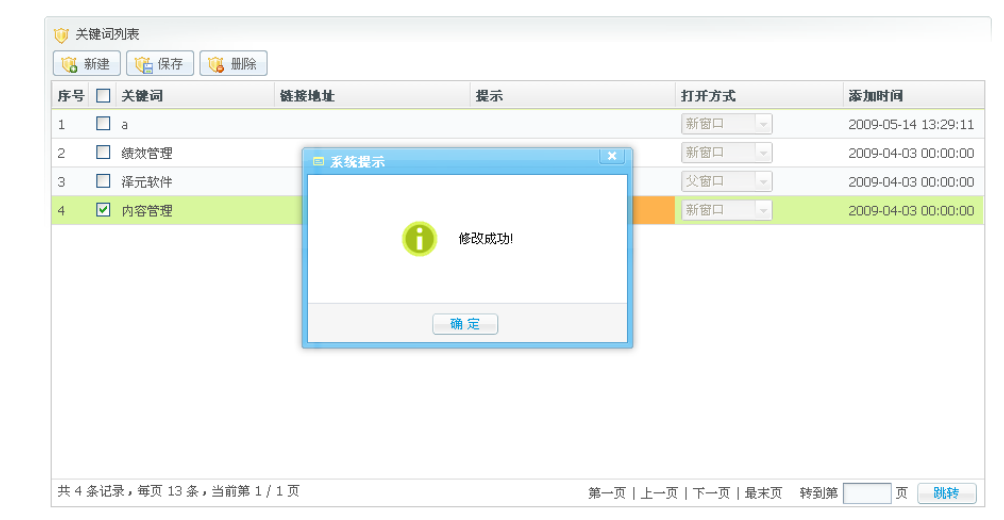Select the keyword cell 泽元软件
The image size is (1004, 520).
coord(147,182)
